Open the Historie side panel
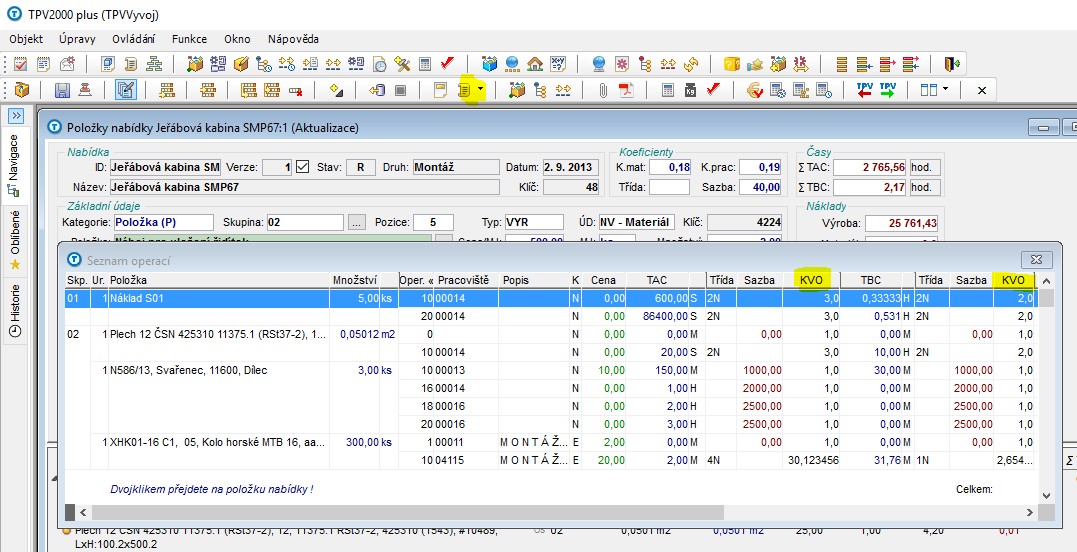This screenshot has width=1077, height=552. point(15,308)
